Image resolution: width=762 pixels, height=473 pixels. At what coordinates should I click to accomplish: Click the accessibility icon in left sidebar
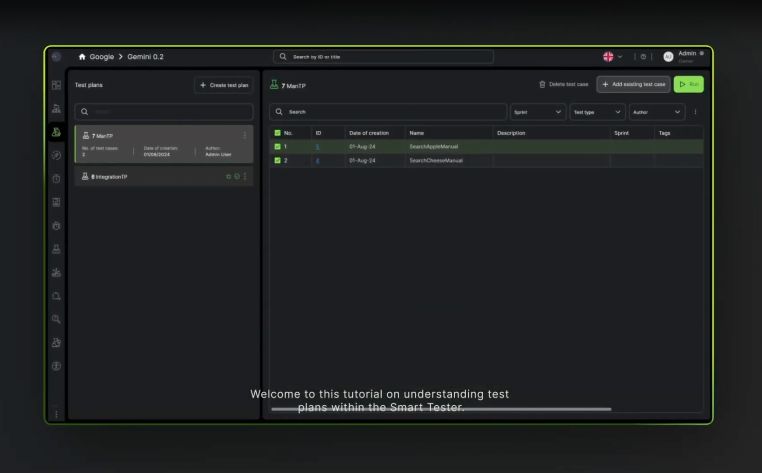pyautogui.click(x=56, y=366)
